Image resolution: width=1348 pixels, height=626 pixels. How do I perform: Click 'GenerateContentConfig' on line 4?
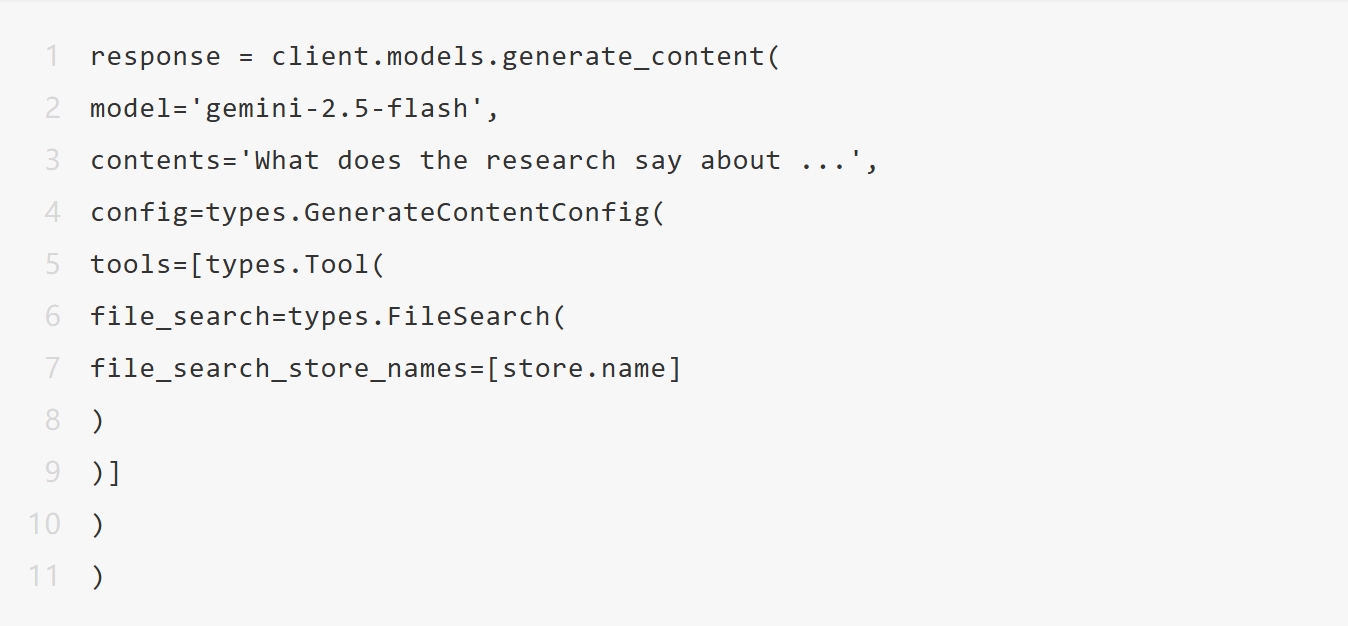[477, 212]
